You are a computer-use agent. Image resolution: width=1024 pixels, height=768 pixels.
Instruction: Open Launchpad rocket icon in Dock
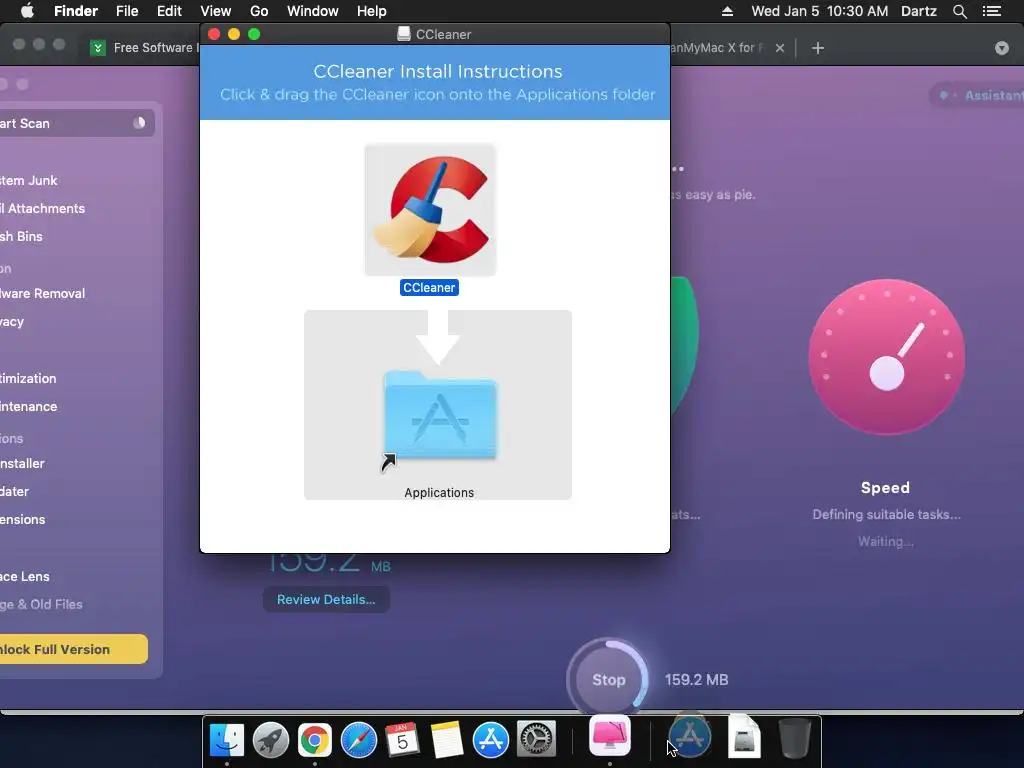[x=270, y=740]
